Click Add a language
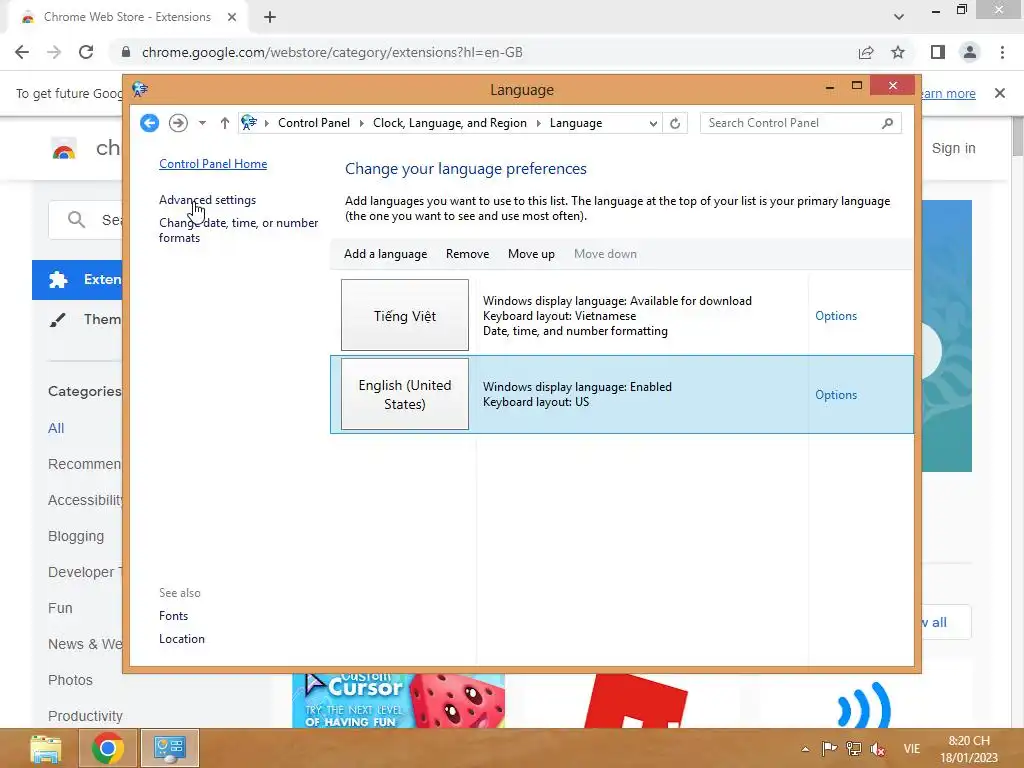 pyautogui.click(x=385, y=254)
